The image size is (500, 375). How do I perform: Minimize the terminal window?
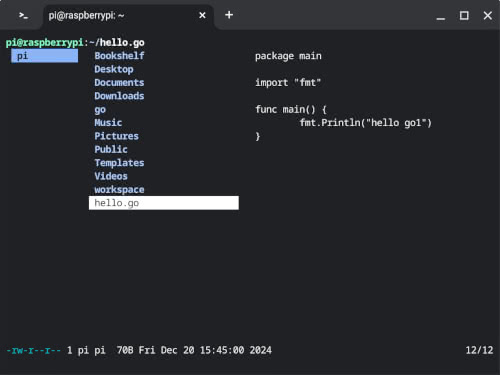(x=441, y=18)
